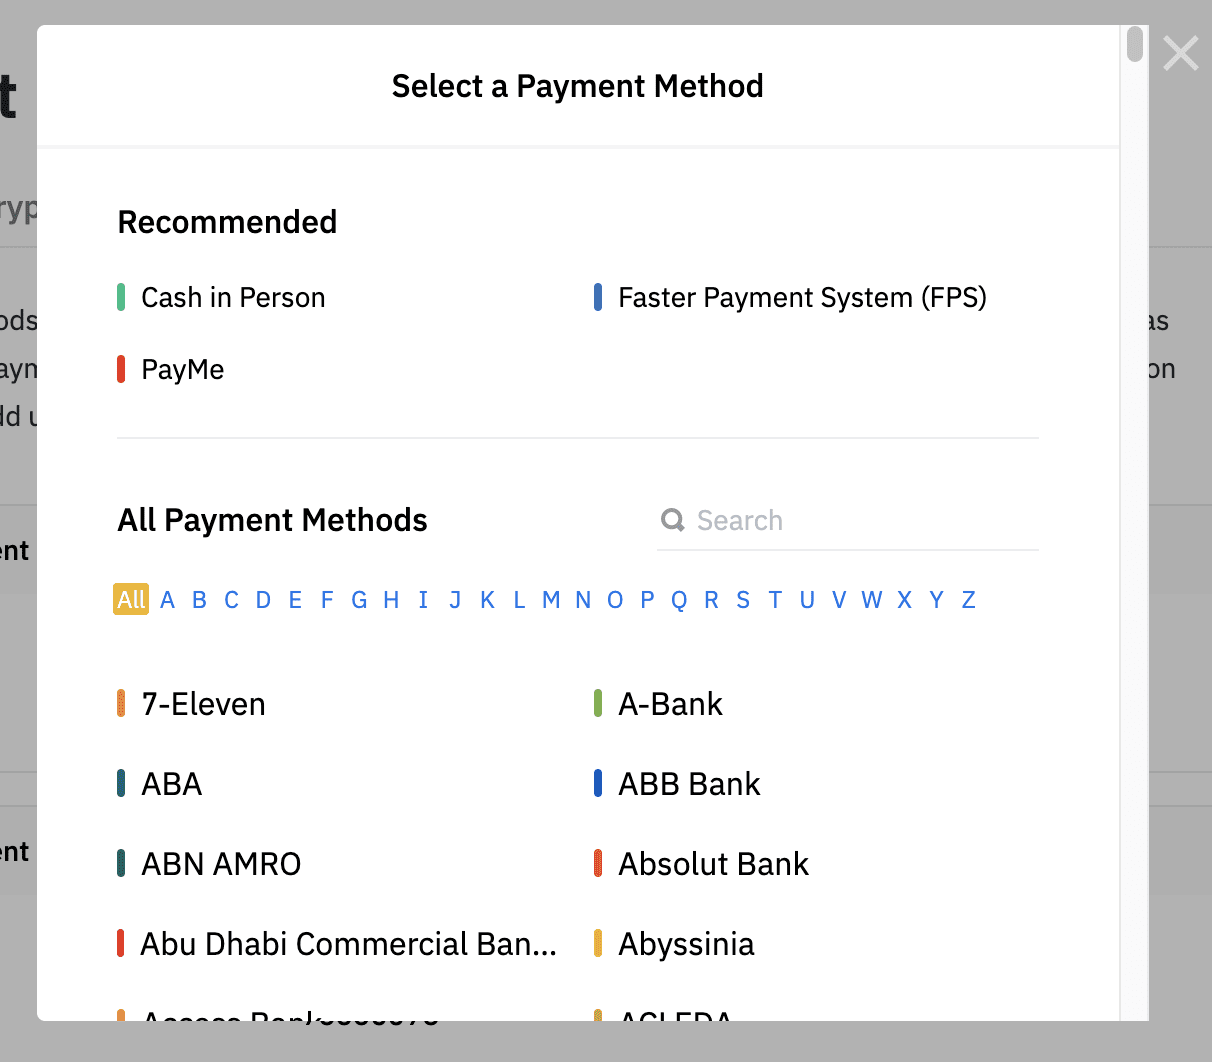Select ABA payment option
The height and width of the screenshot is (1062, 1212).
pos(172,784)
